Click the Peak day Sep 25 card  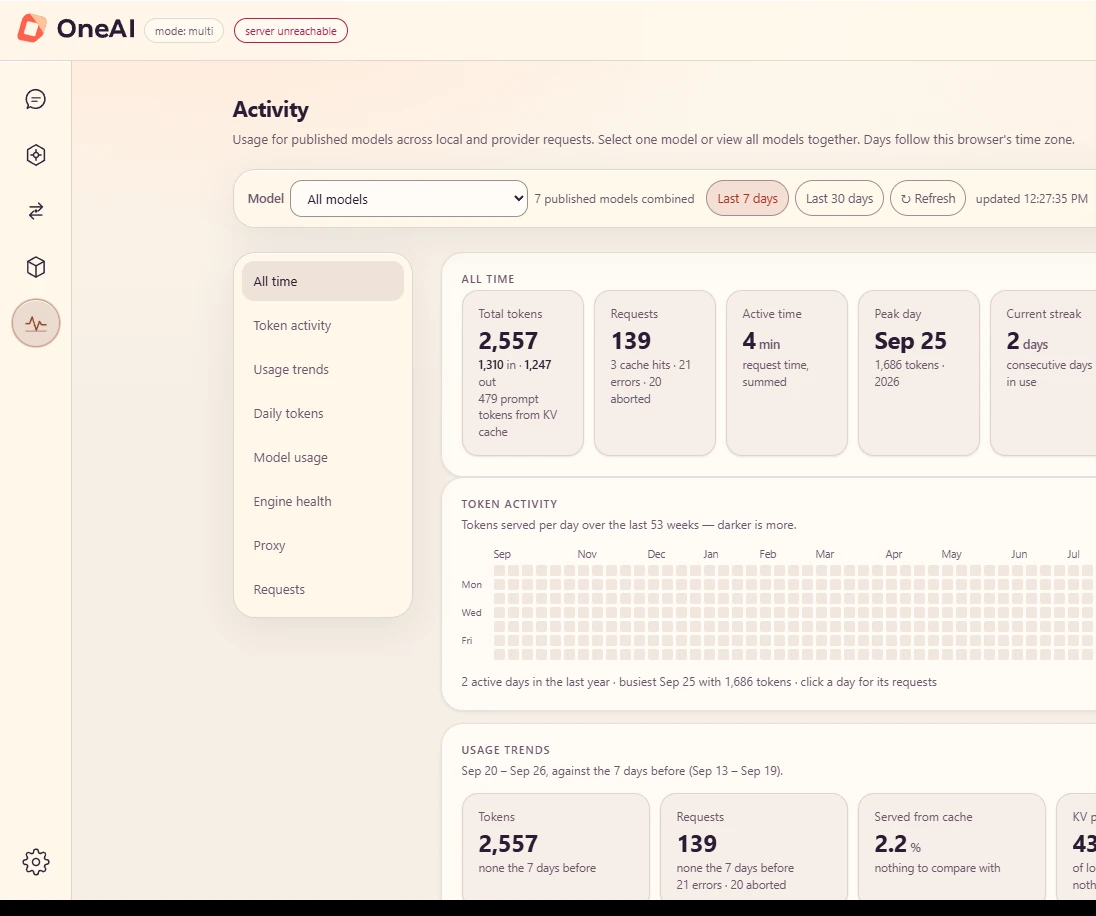[919, 373]
